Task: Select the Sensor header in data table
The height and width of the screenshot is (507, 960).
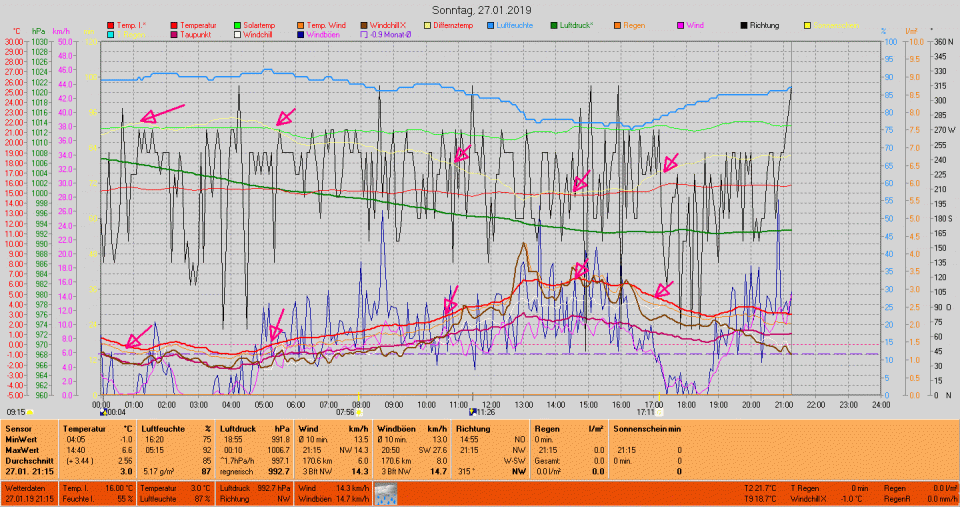Action: [18, 427]
